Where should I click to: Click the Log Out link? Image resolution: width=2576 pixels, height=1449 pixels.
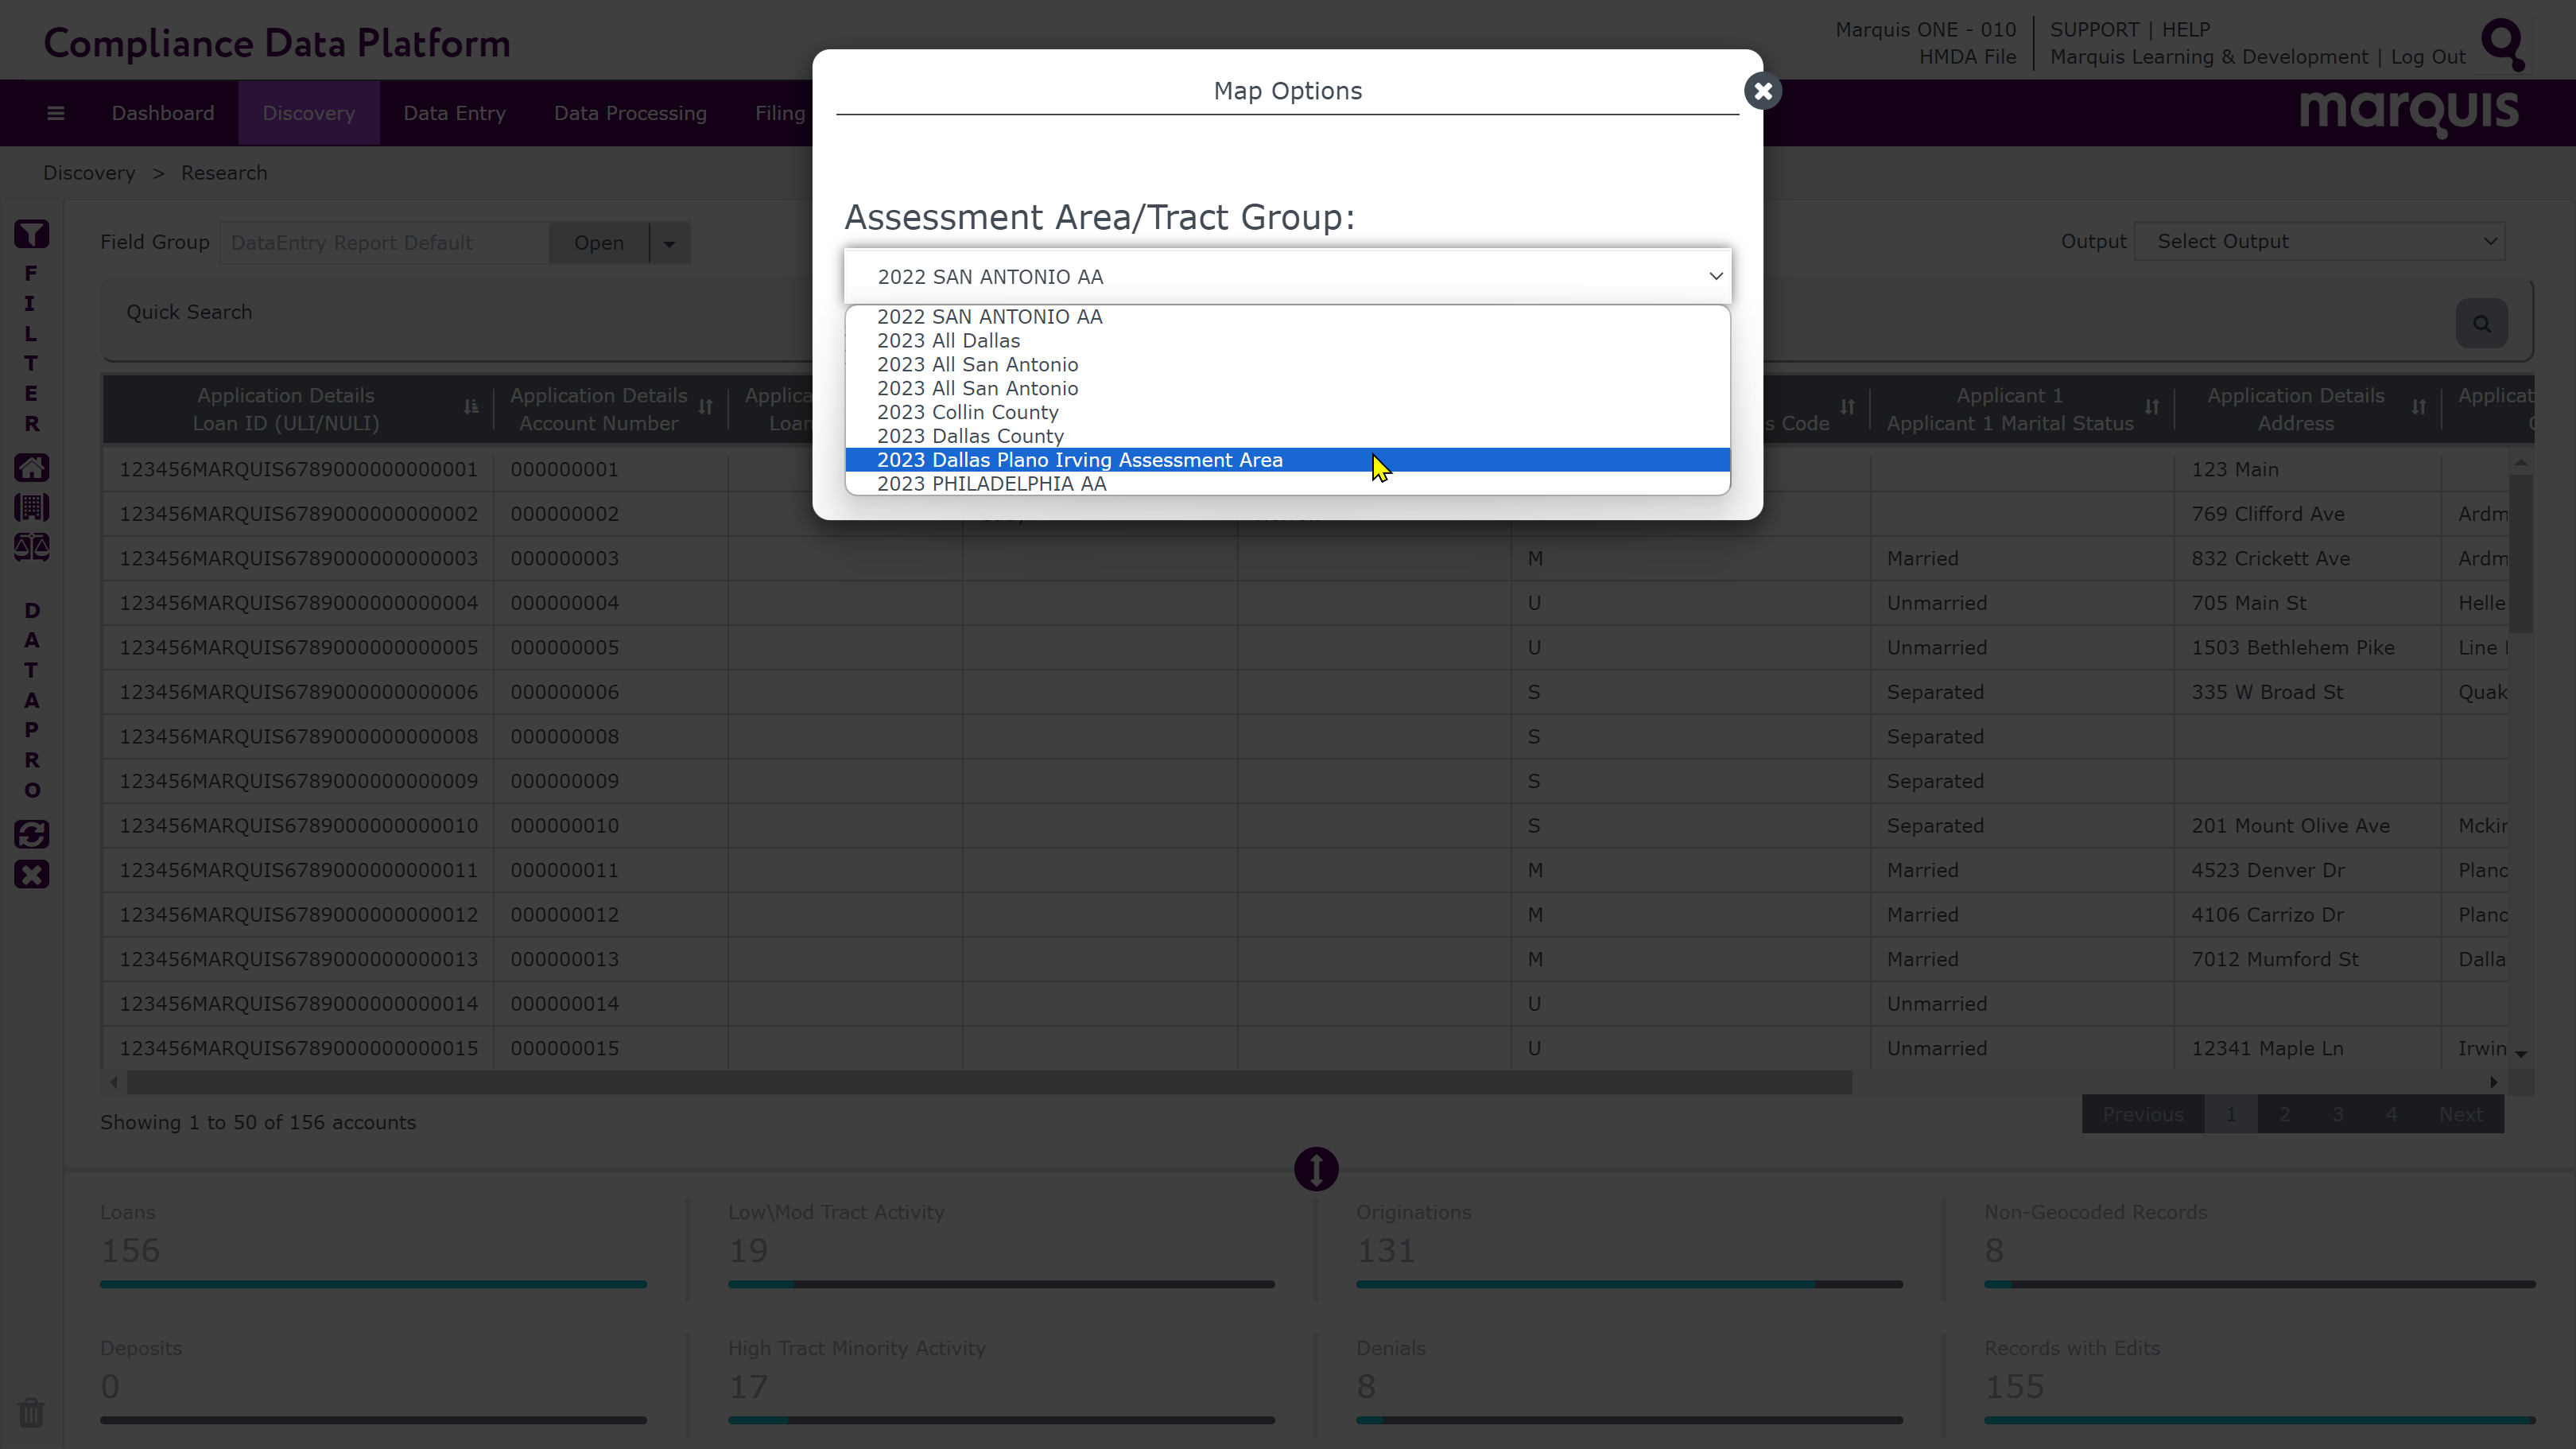(2427, 57)
